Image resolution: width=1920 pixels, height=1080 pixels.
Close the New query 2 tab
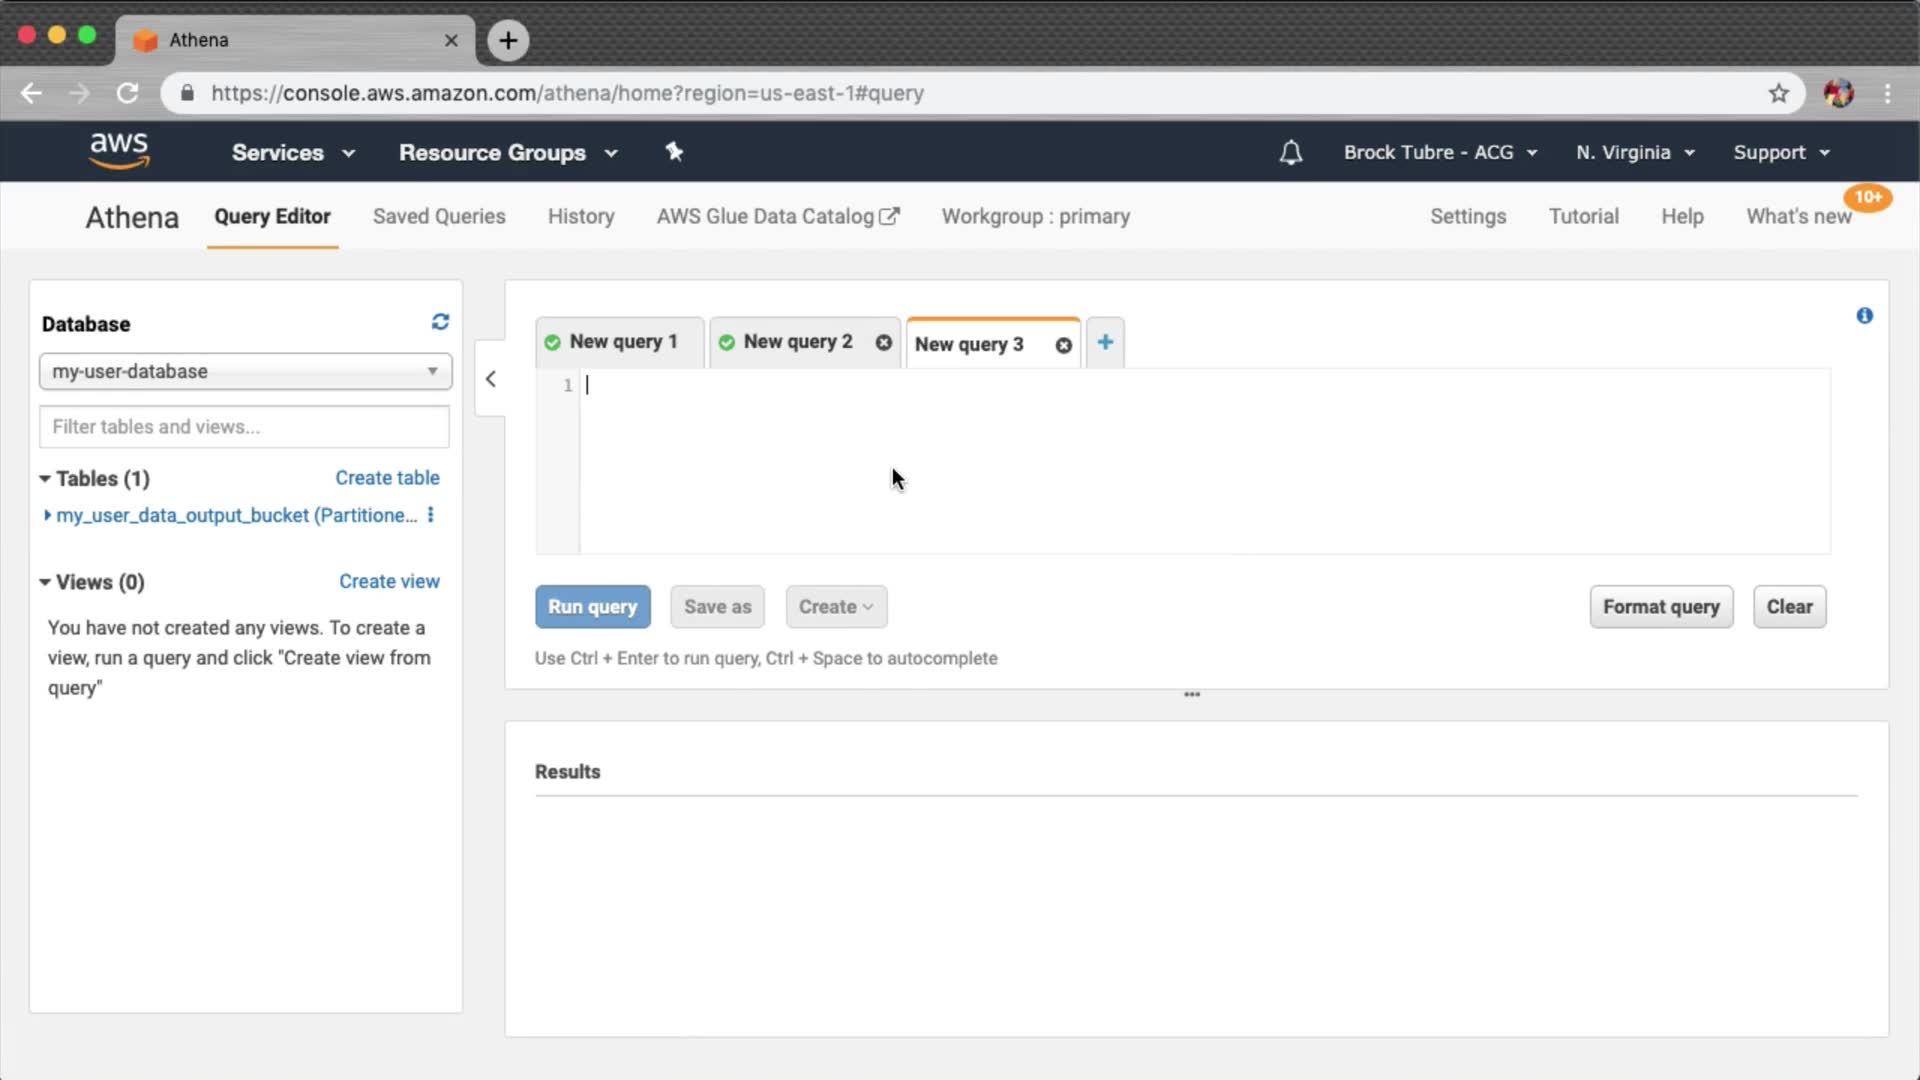[883, 342]
